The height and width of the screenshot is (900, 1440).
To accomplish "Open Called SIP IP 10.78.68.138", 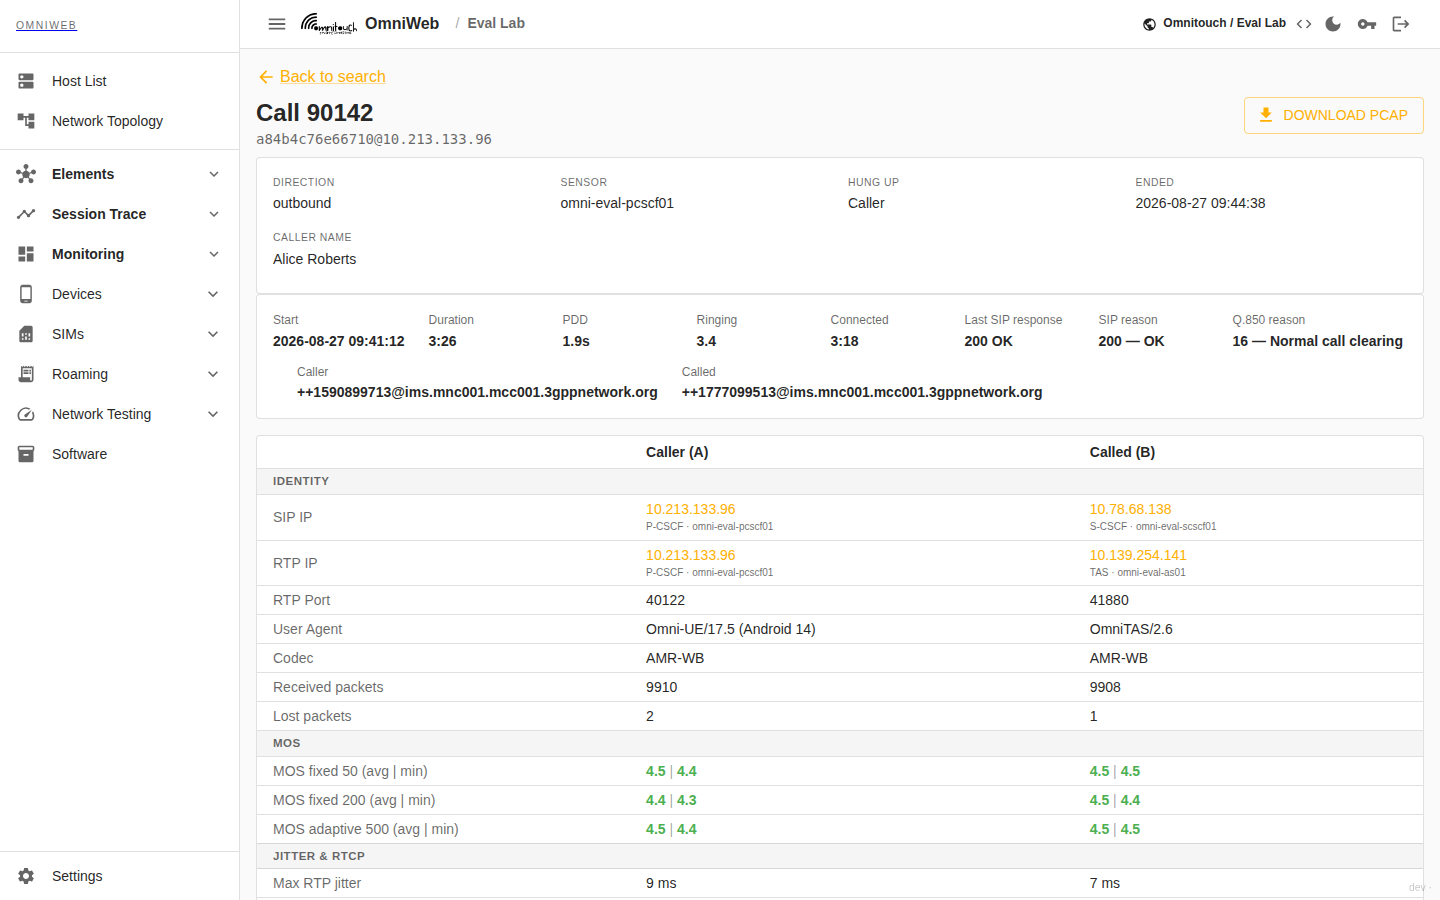I will pos(1130,509).
